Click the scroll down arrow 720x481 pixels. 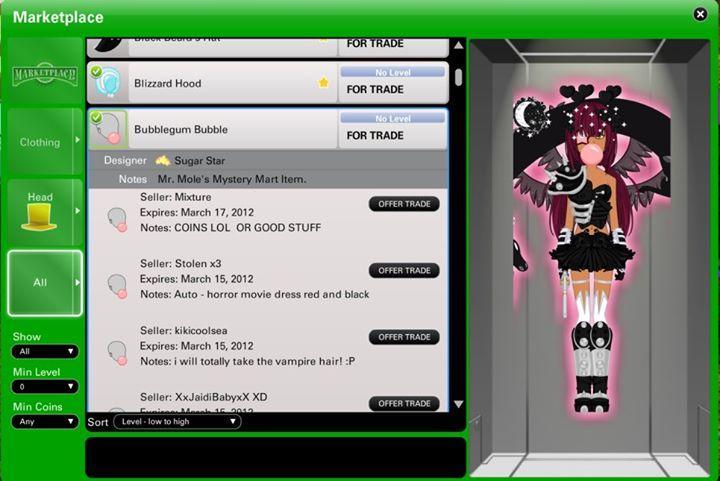[x=458, y=404]
